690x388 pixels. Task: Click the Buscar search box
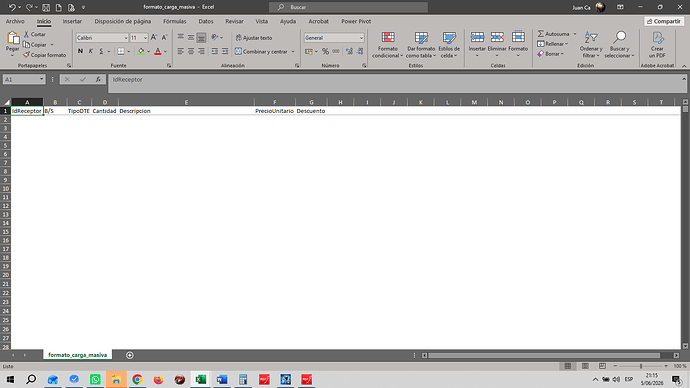(348, 7)
